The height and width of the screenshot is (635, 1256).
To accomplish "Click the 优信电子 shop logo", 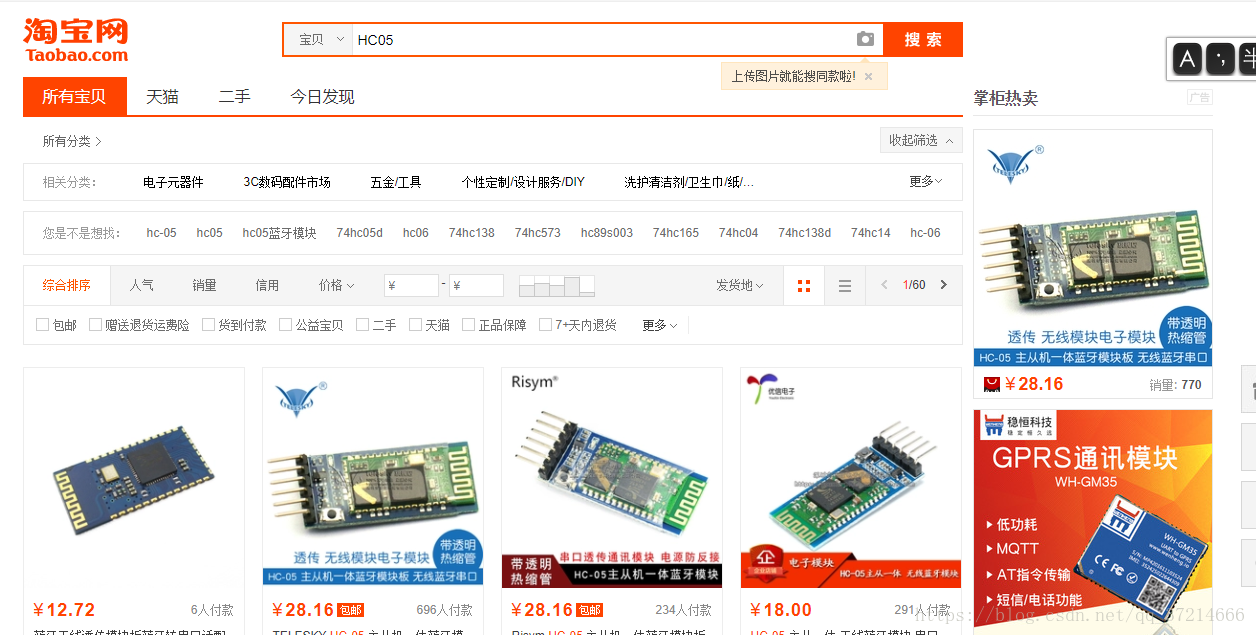I will [x=772, y=389].
